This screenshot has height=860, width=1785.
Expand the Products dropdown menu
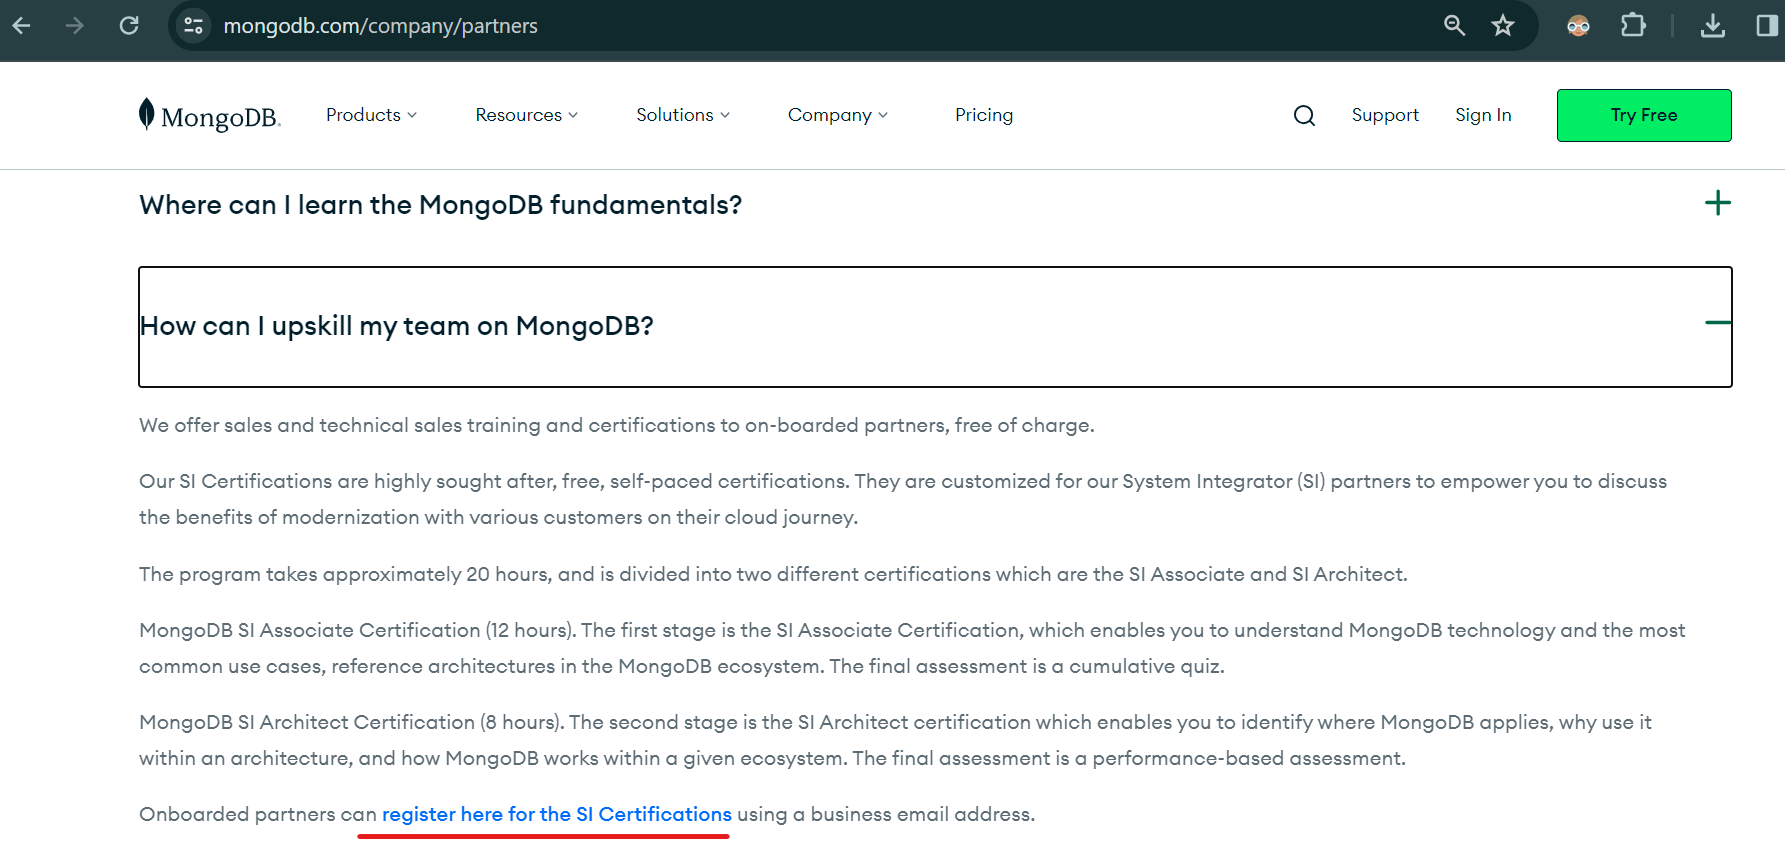pos(371,115)
